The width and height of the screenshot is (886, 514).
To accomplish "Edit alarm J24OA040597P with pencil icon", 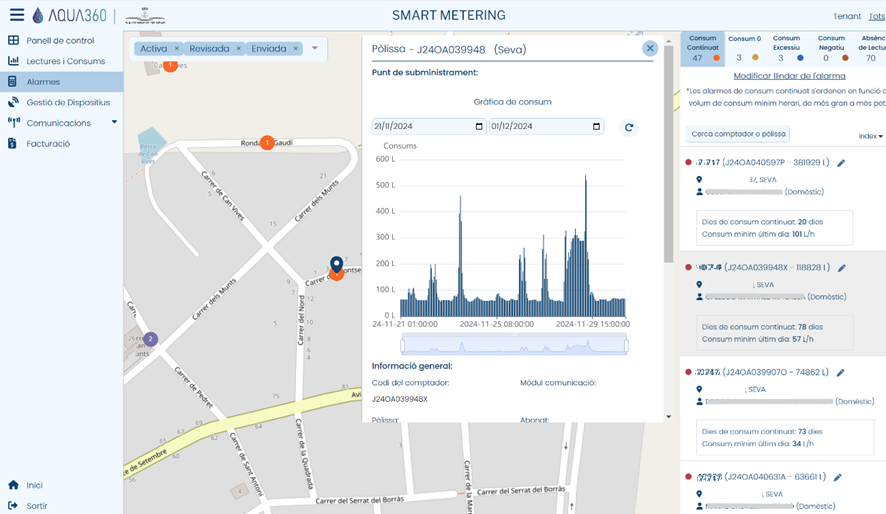I will (841, 163).
